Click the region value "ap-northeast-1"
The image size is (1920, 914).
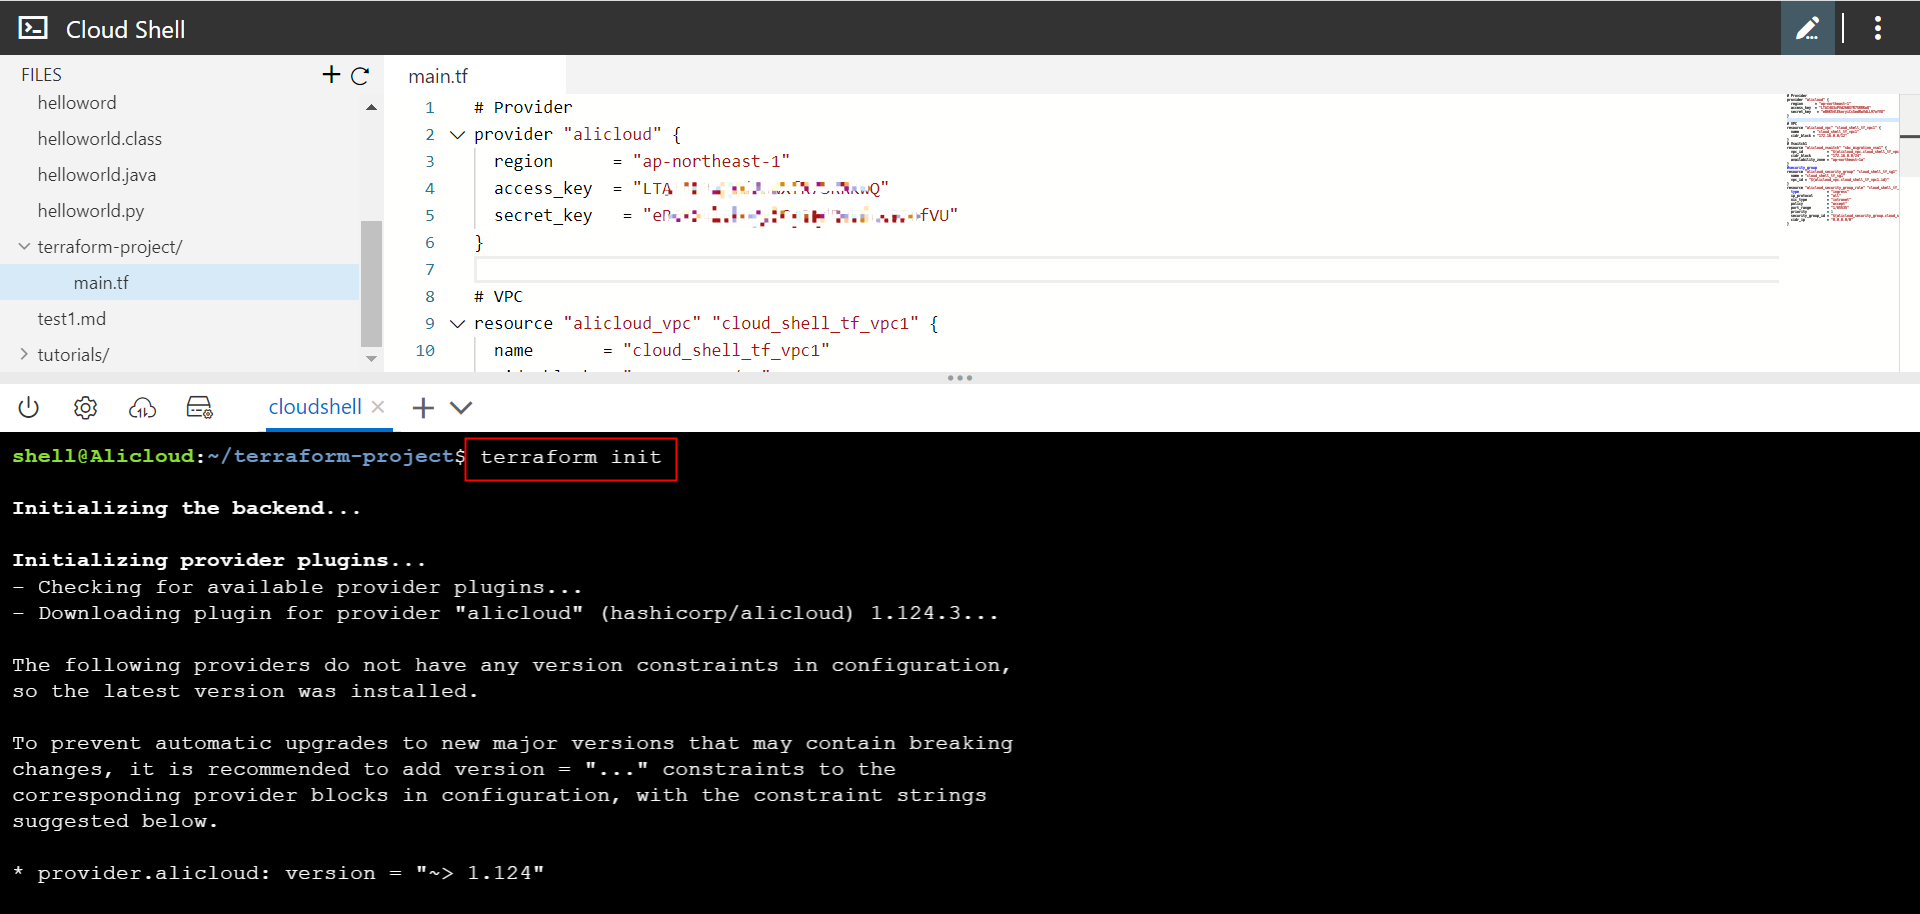711,162
